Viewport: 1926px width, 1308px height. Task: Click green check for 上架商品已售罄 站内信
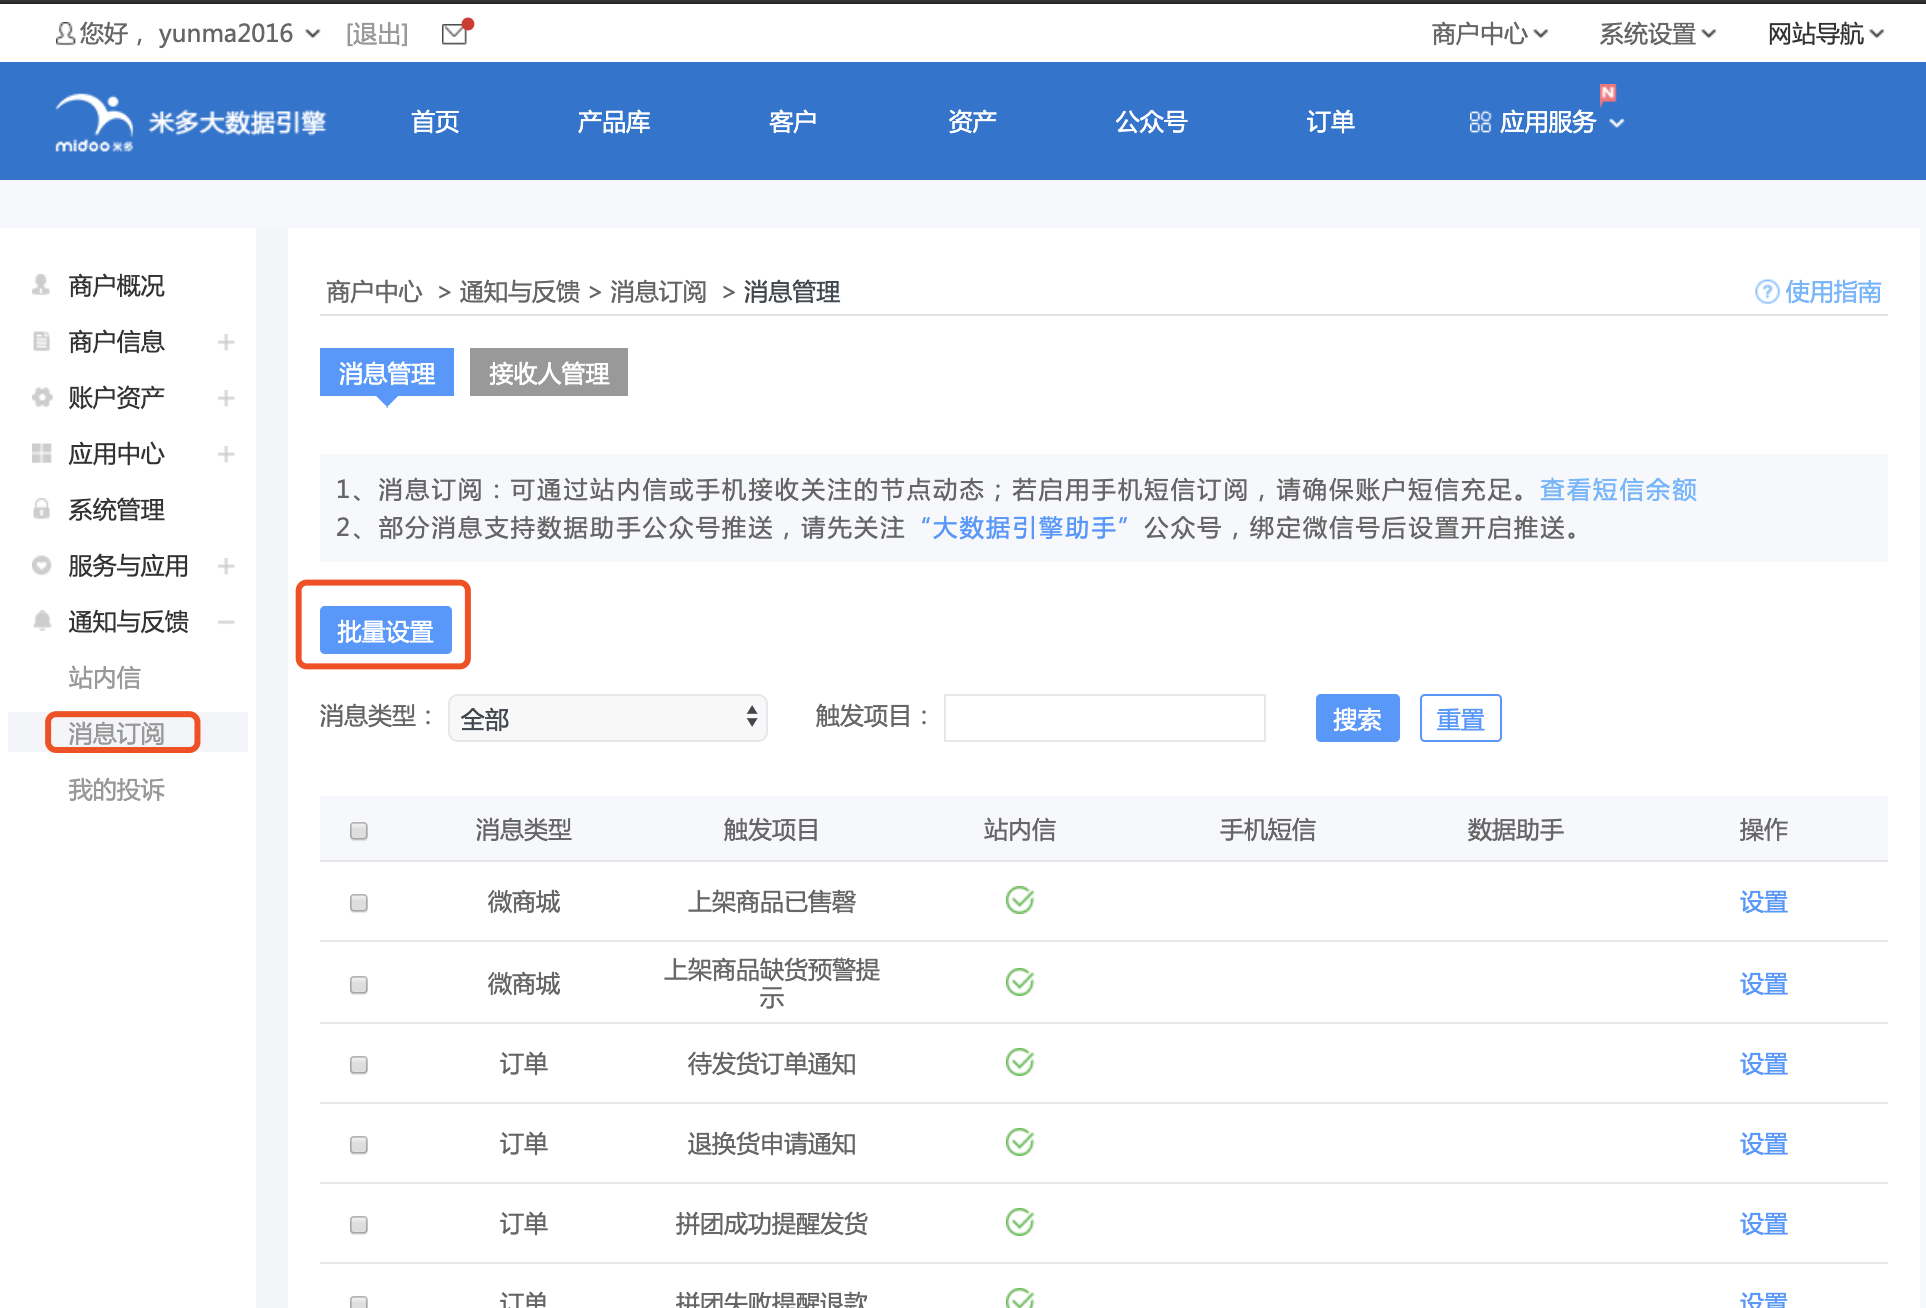[1019, 900]
